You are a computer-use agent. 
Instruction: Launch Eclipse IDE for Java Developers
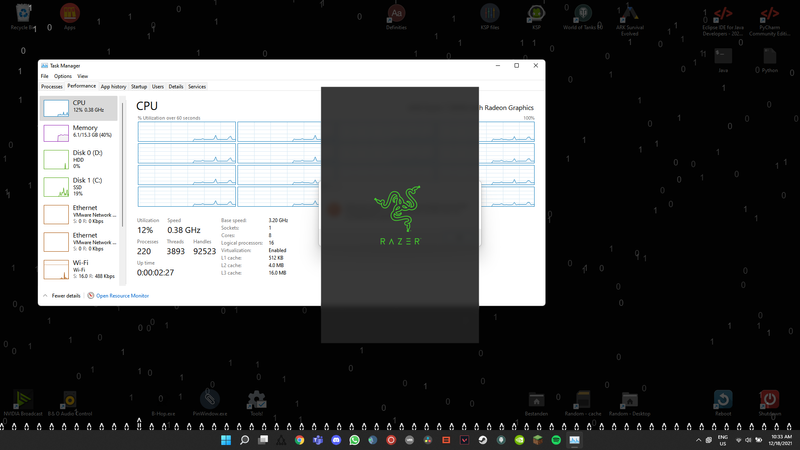723,21
